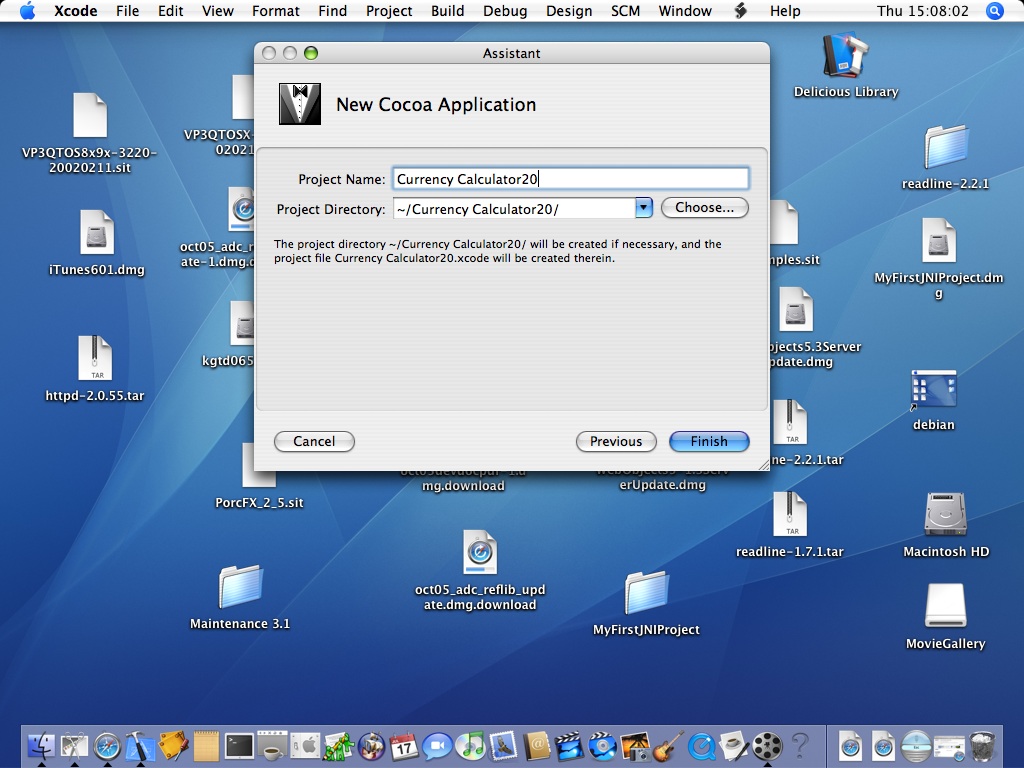Launch iMovie clapperboard icon in Dock
The image size is (1024, 768).
(569, 746)
